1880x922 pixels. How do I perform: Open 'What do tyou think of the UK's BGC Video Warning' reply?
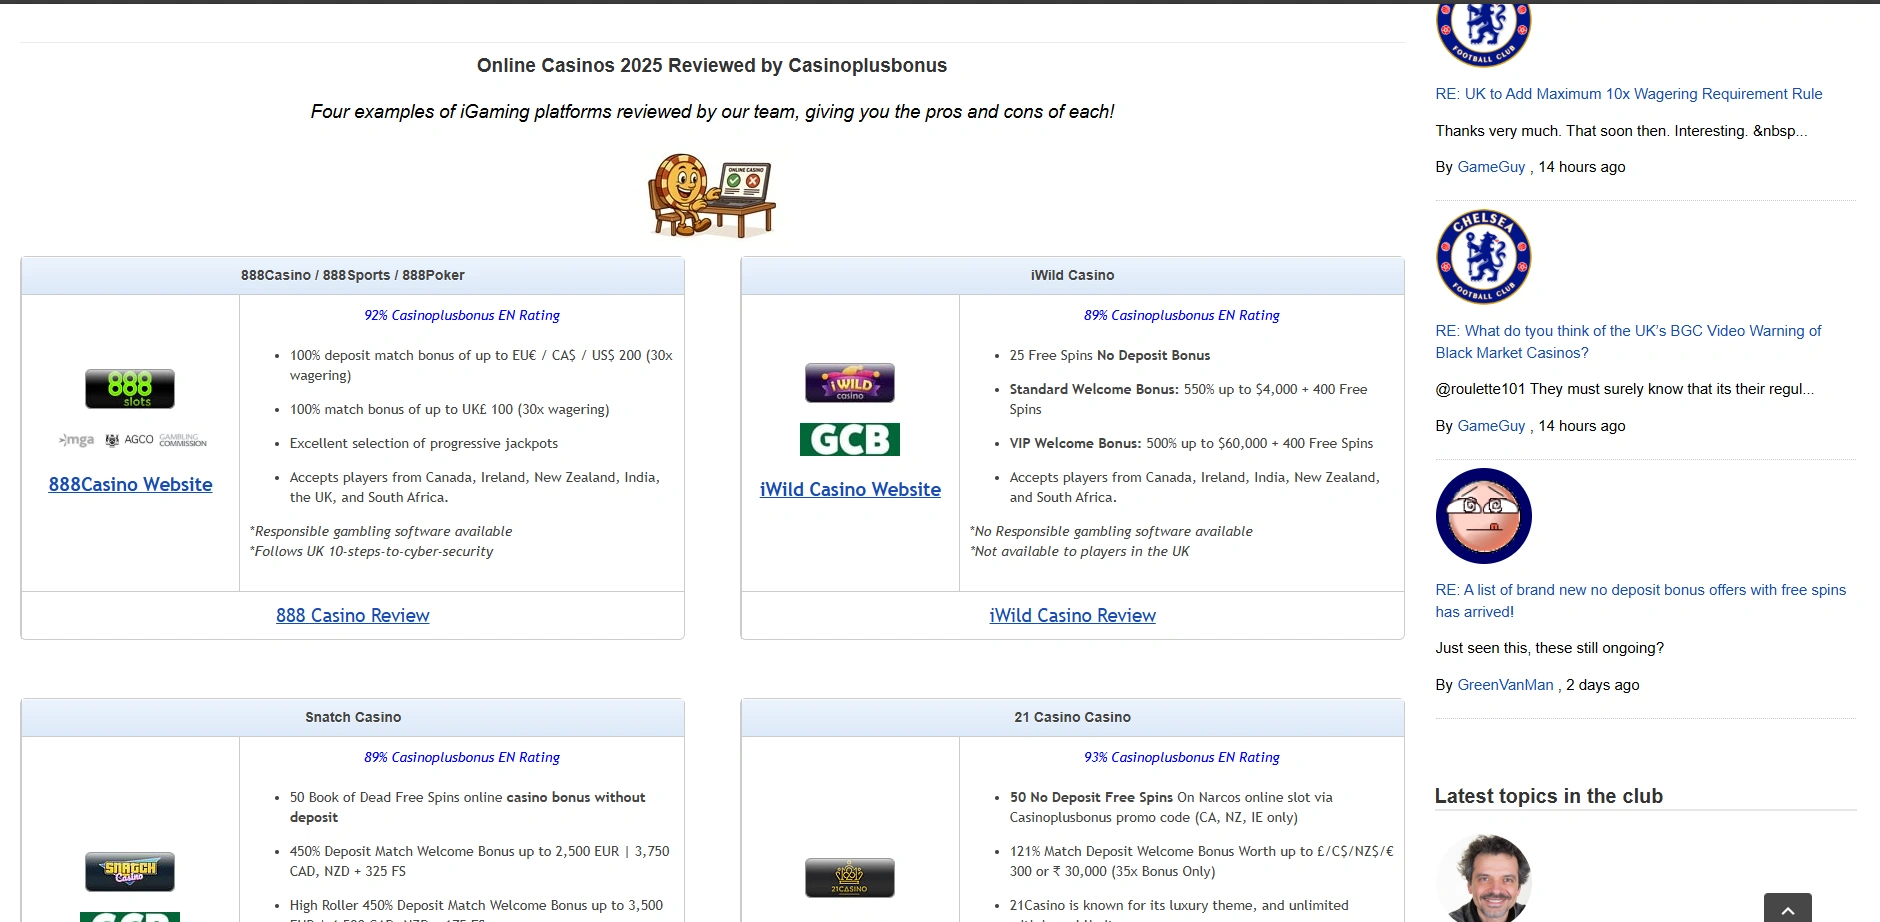coord(1628,342)
